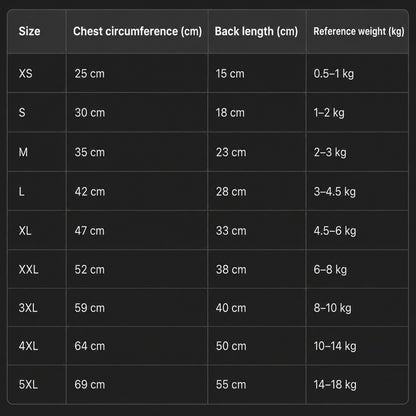Select the 5XL size row label
The height and width of the screenshot is (416, 416).
[28, 384]
